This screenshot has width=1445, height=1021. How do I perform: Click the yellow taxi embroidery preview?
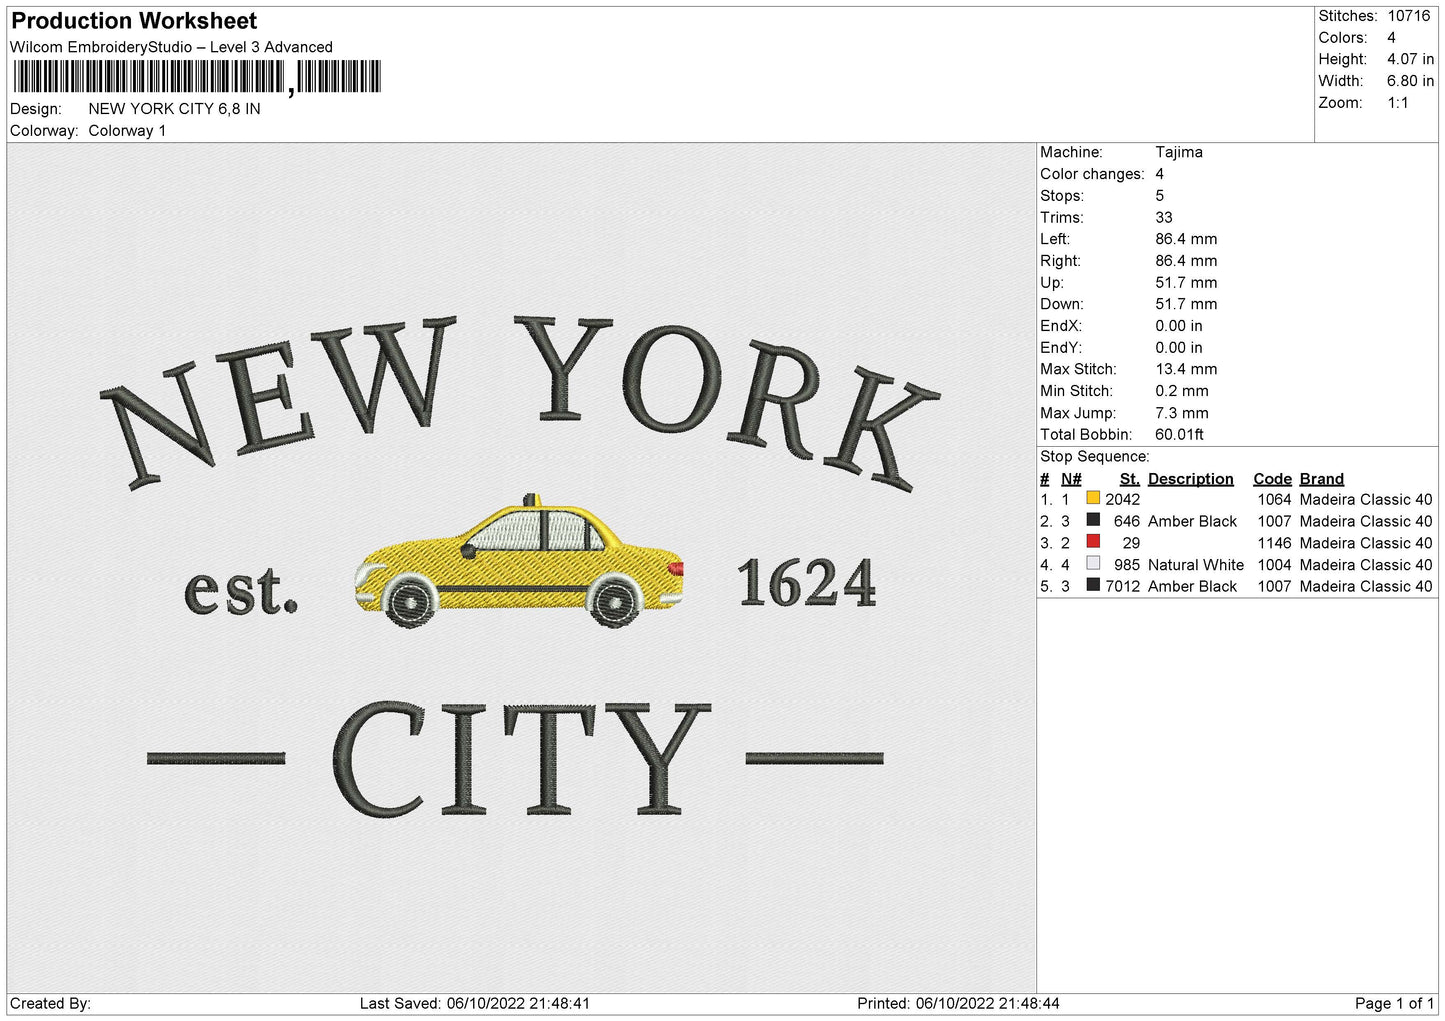click(x=519, y=562)
